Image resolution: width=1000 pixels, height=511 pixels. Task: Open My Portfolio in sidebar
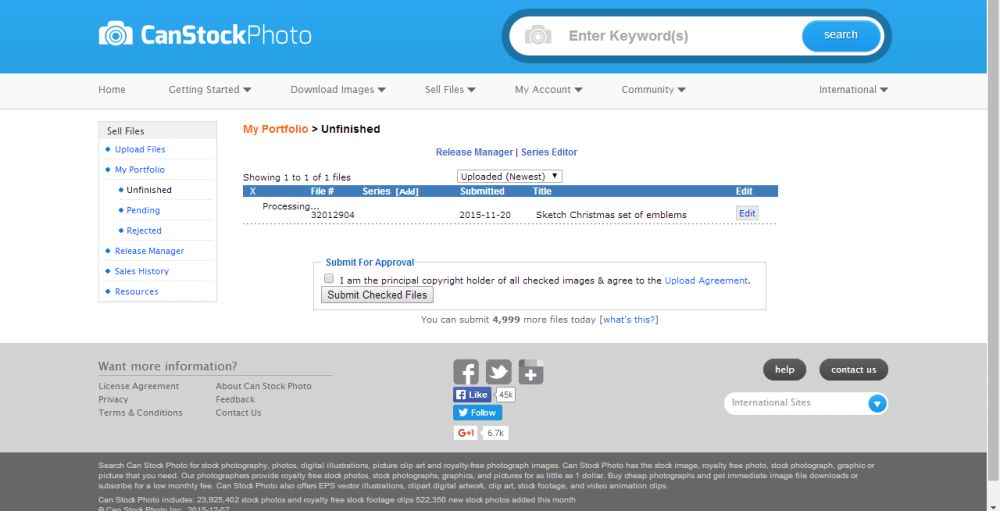coord(140,170)
